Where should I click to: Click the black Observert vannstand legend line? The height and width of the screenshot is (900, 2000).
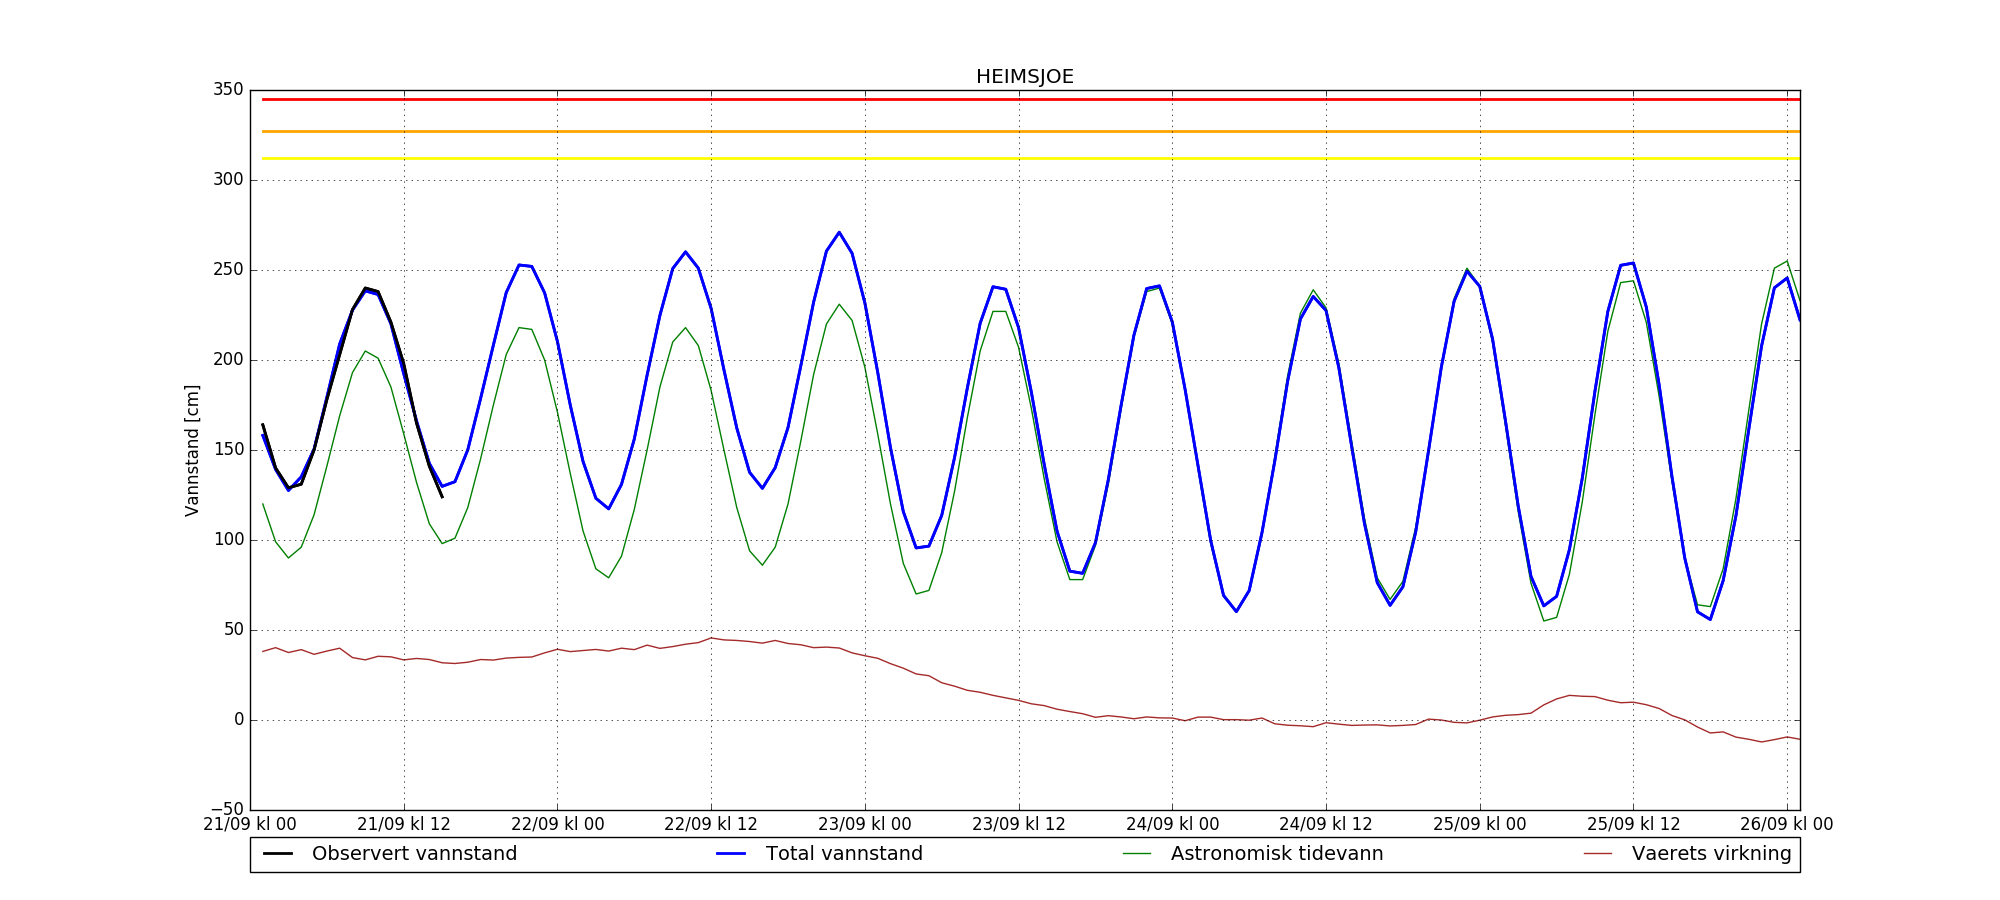pos(278,854)
